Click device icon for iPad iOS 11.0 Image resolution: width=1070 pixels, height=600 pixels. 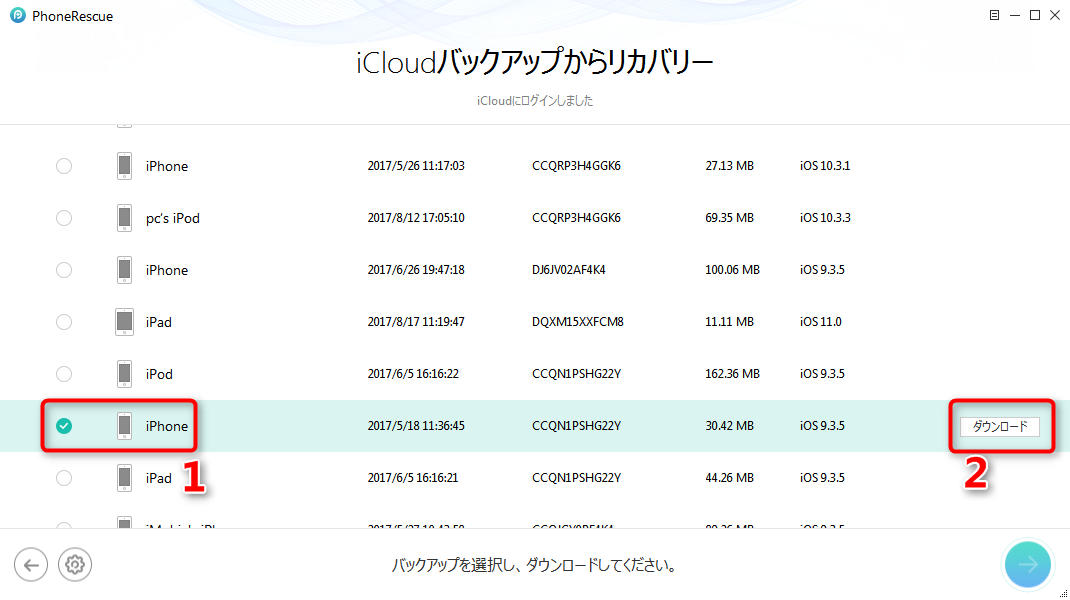[124, 322]
